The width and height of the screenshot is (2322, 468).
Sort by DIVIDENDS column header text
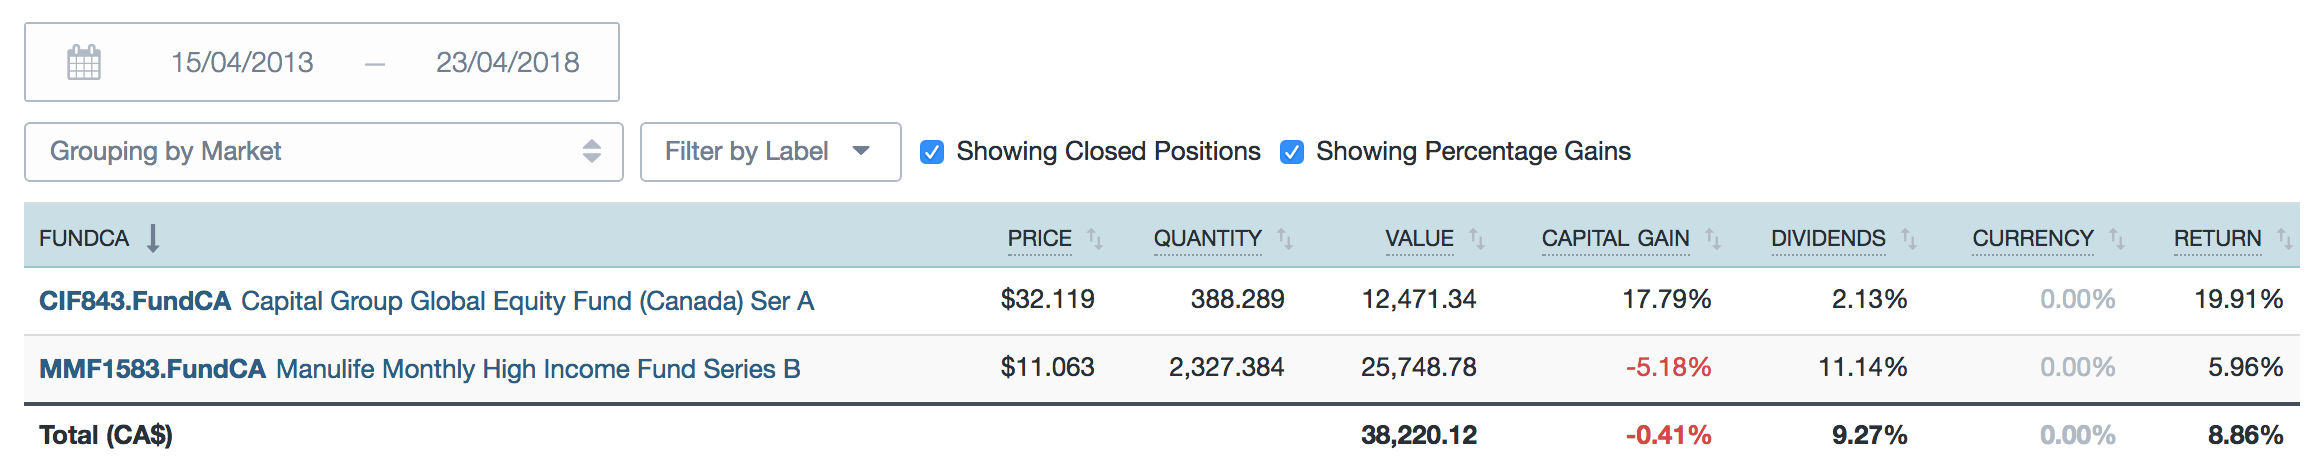pos(1828,238)
